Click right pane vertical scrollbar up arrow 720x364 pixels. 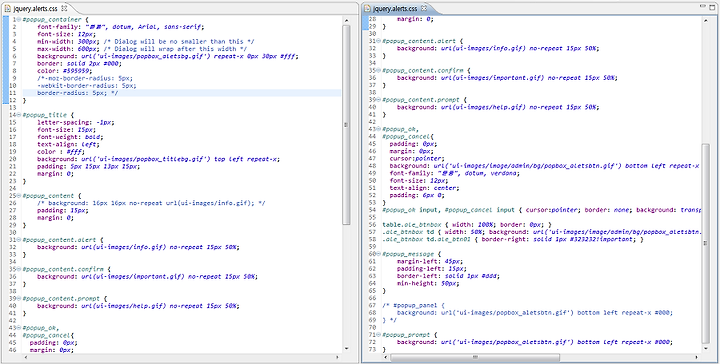click(706, 20)
